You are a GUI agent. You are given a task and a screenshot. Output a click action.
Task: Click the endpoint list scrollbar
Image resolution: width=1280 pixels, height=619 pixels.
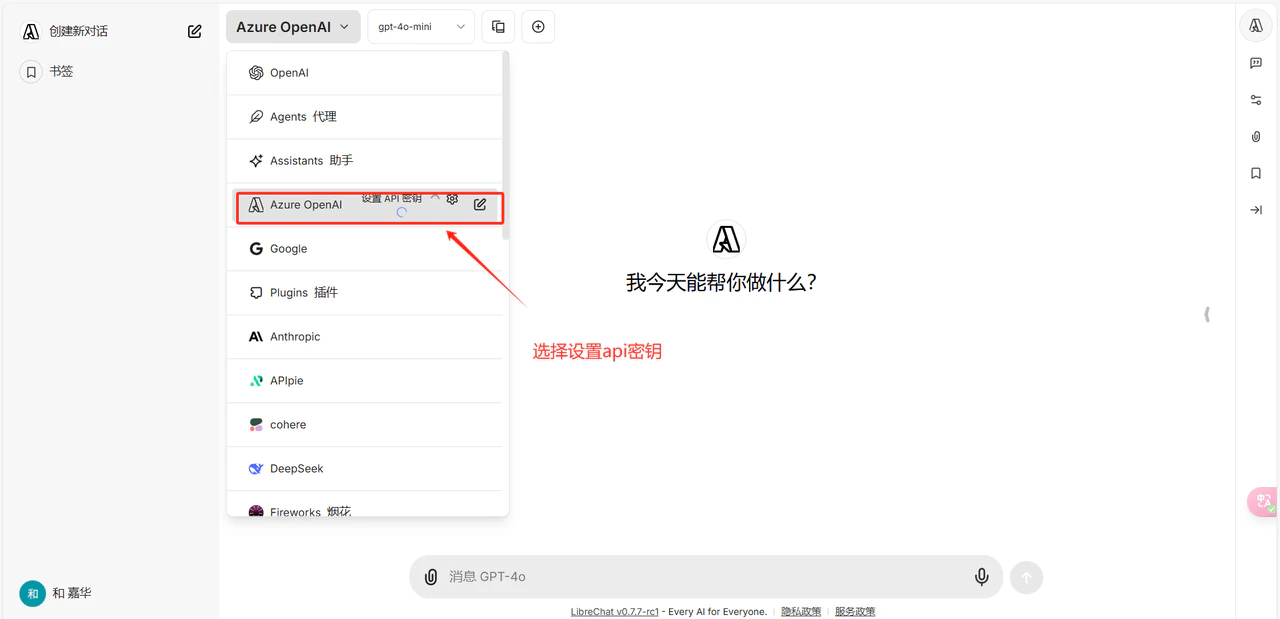(x=506, y=145)
